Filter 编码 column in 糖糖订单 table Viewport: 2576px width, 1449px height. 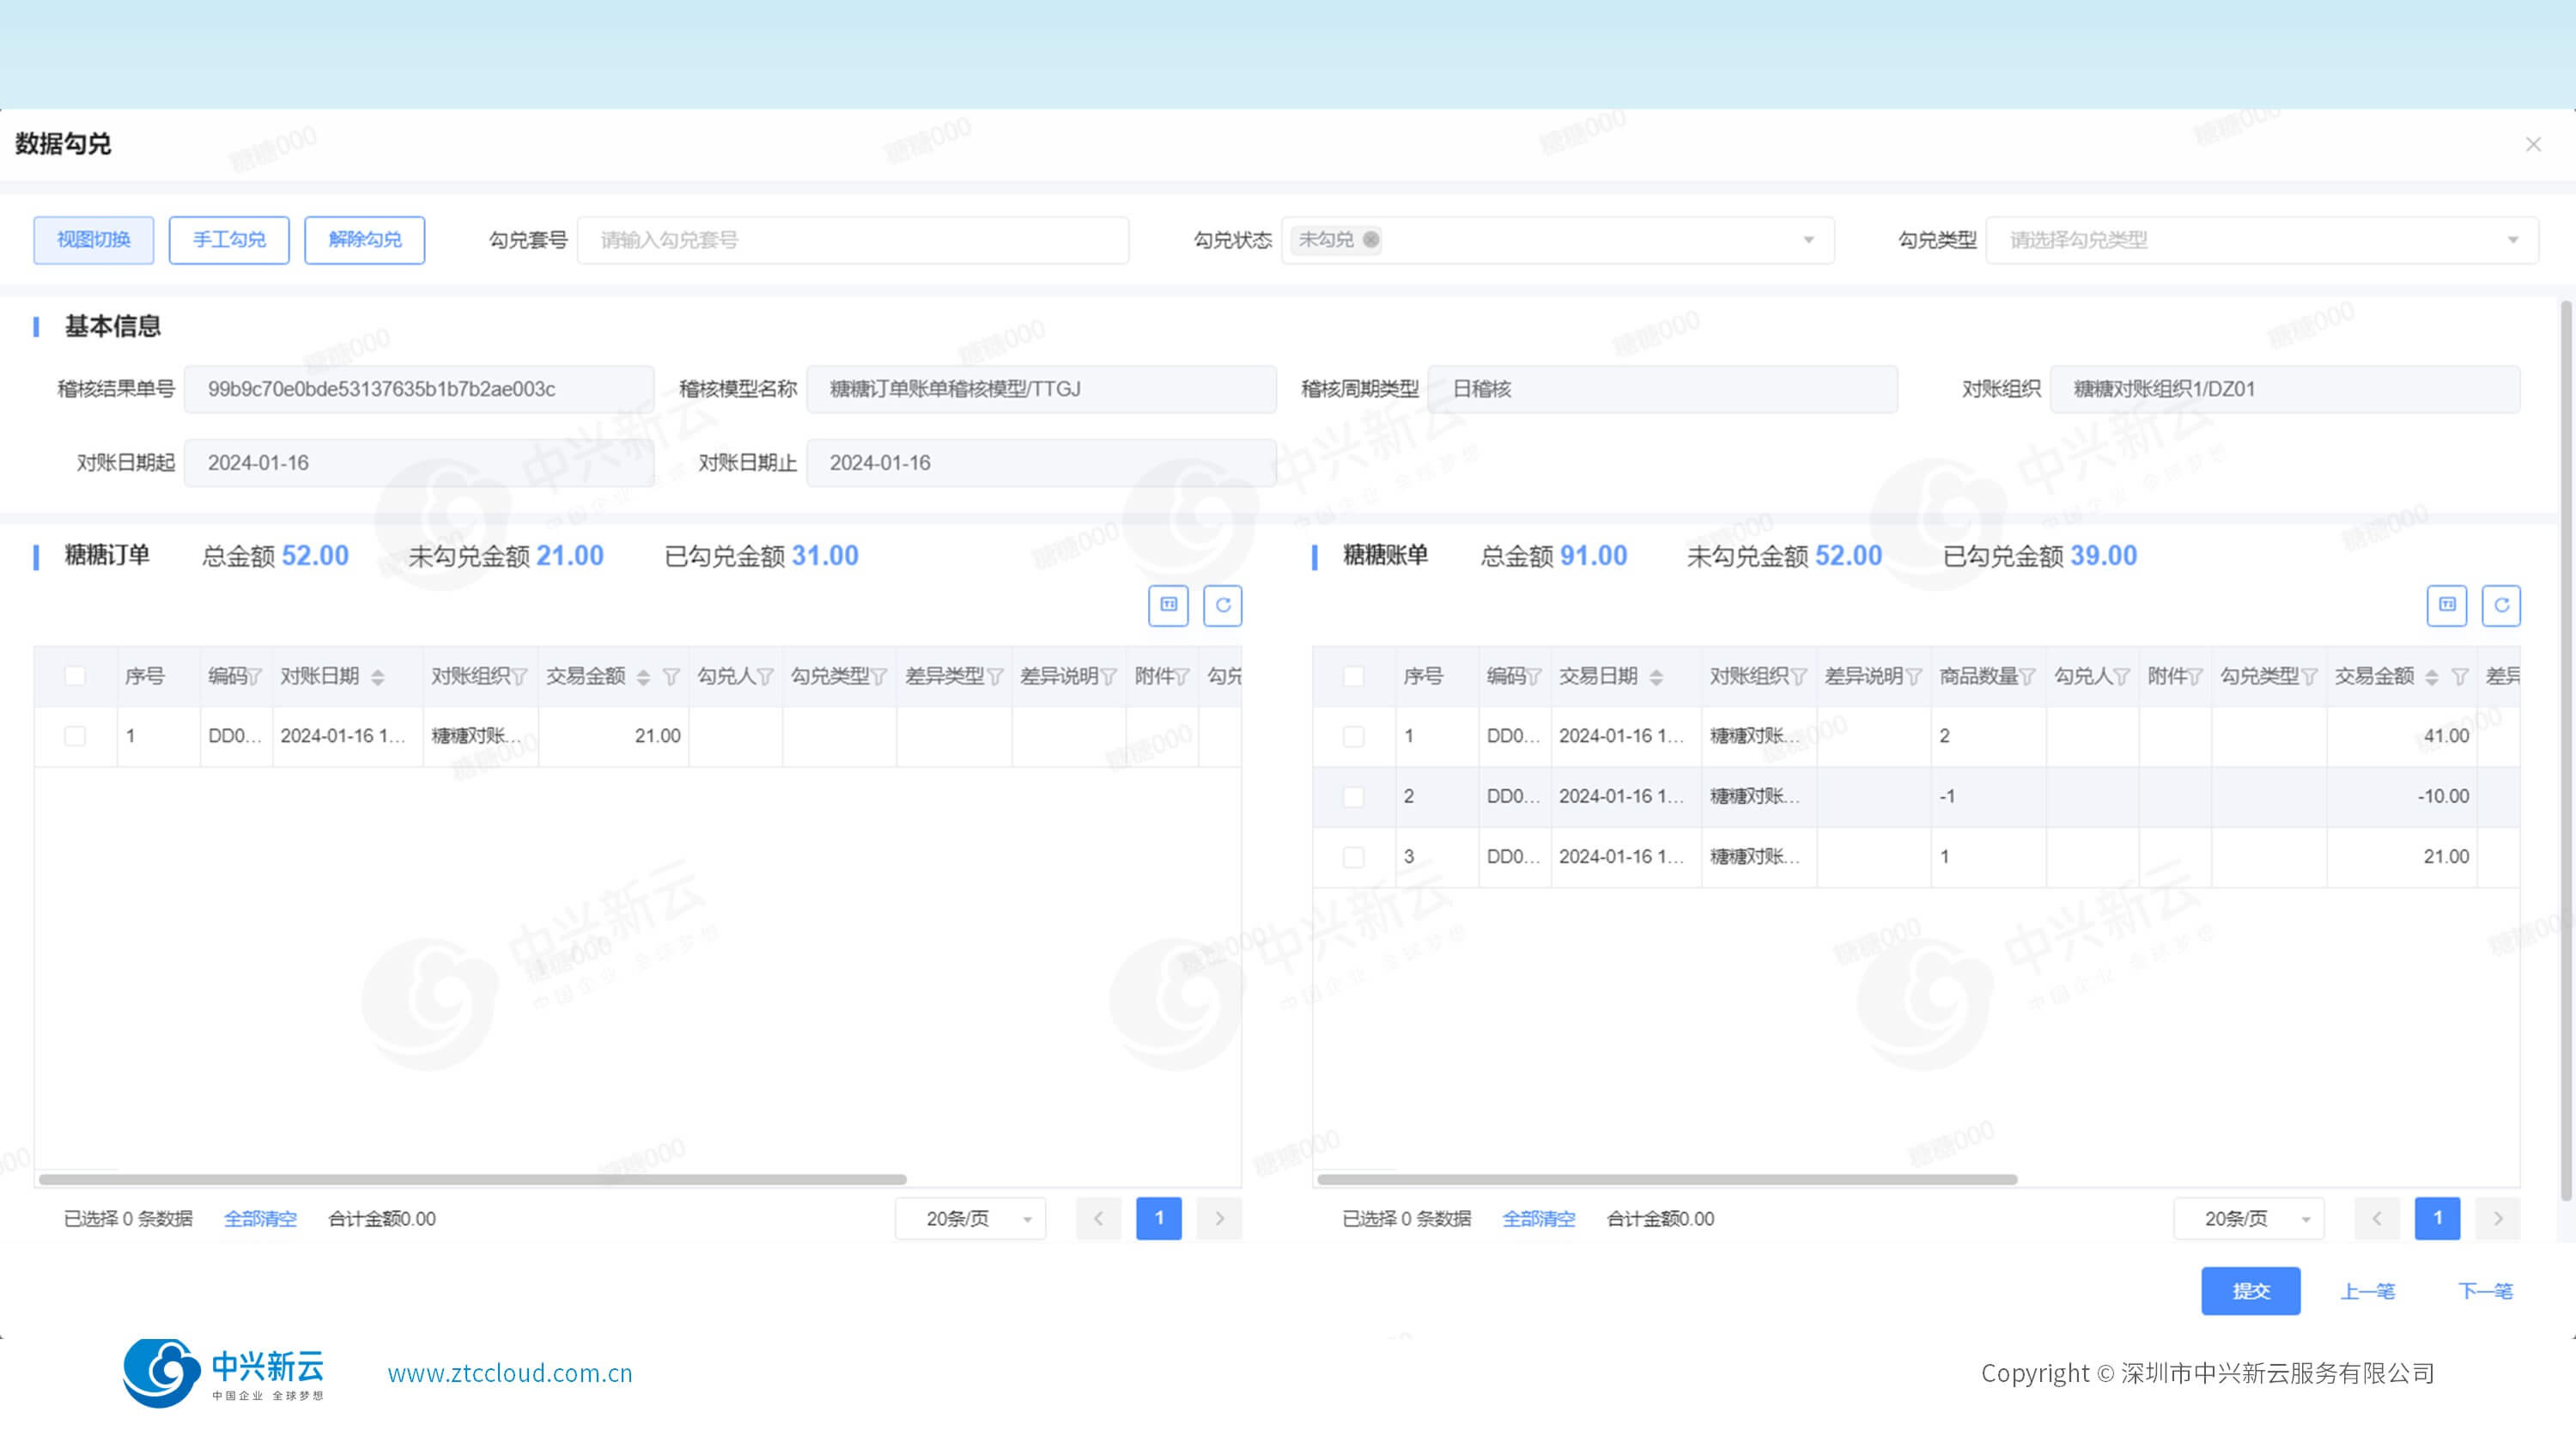[x=255, y=677]
